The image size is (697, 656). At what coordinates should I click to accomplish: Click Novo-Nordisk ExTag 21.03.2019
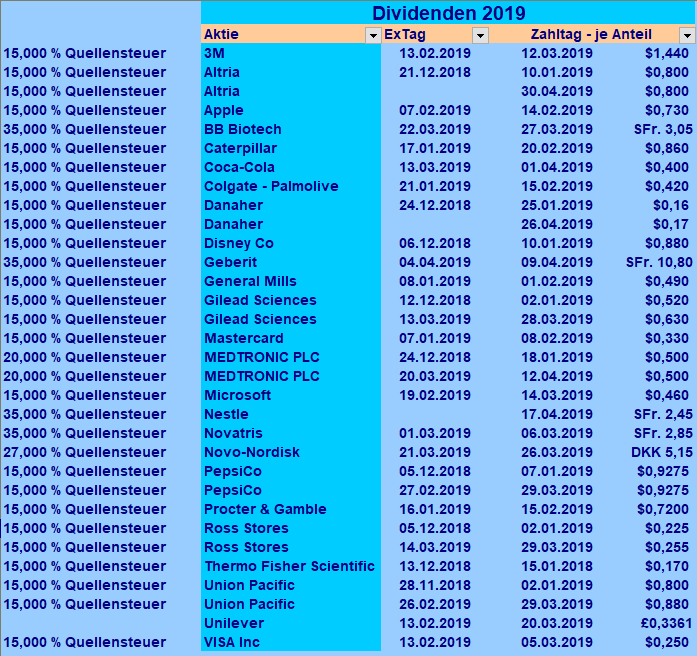pos(435,452)
